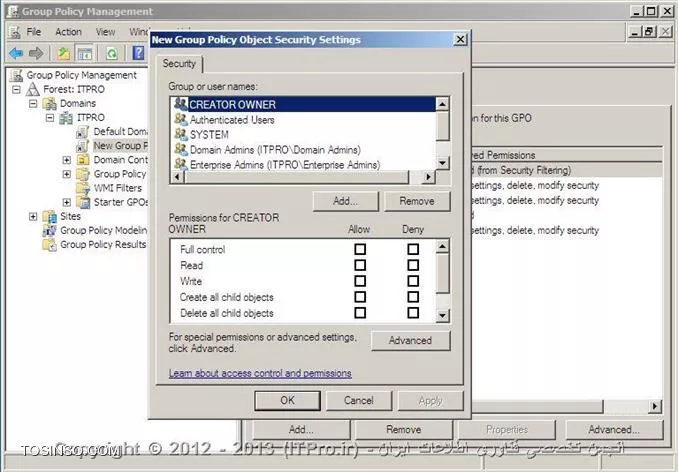Viewport: 678px width, 472px height.
Task: Check Deny for Read permission
Action: tap(413, 265)
